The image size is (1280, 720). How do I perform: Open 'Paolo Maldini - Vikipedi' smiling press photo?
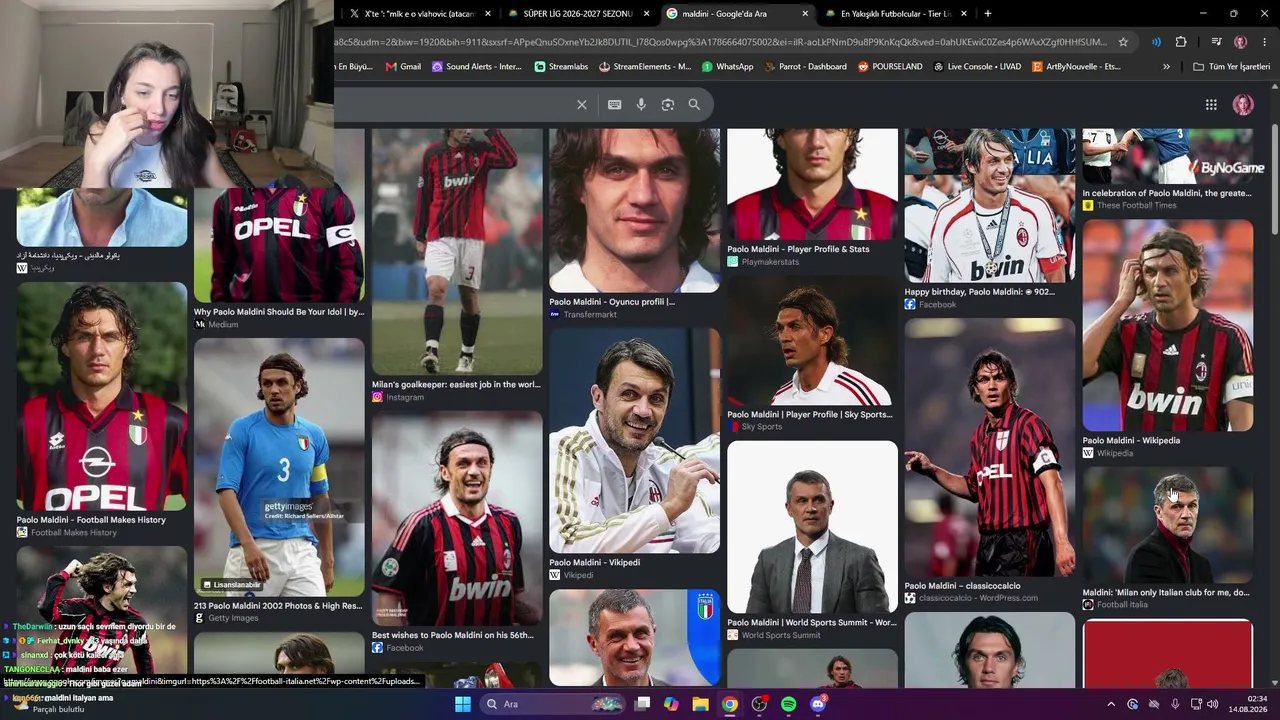(634, 440)
